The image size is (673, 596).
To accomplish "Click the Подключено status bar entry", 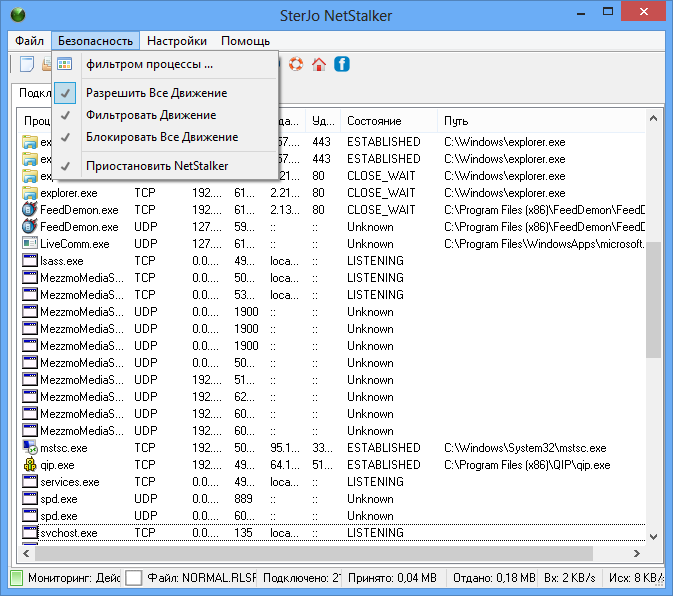I will (x=302, y=578).
